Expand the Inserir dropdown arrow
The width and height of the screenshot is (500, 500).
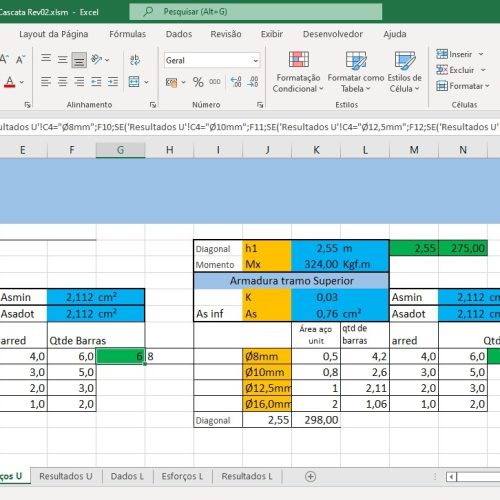click(481, 54)
